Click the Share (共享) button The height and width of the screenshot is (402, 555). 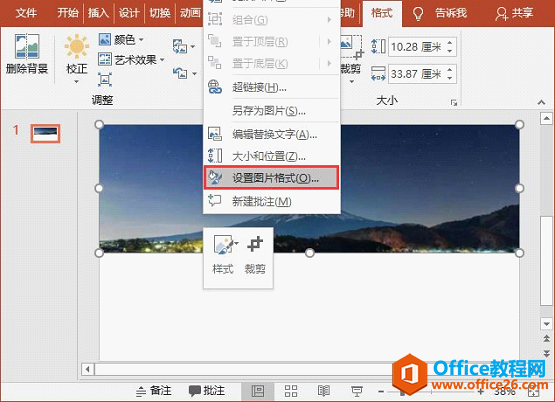[514, 13]
